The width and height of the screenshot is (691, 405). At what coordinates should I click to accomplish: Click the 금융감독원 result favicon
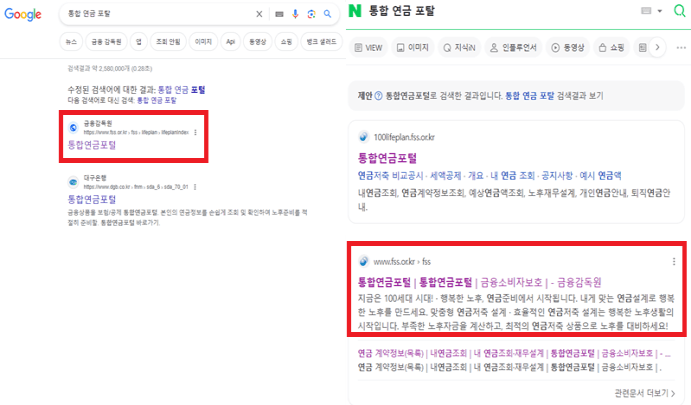(73, 128)
